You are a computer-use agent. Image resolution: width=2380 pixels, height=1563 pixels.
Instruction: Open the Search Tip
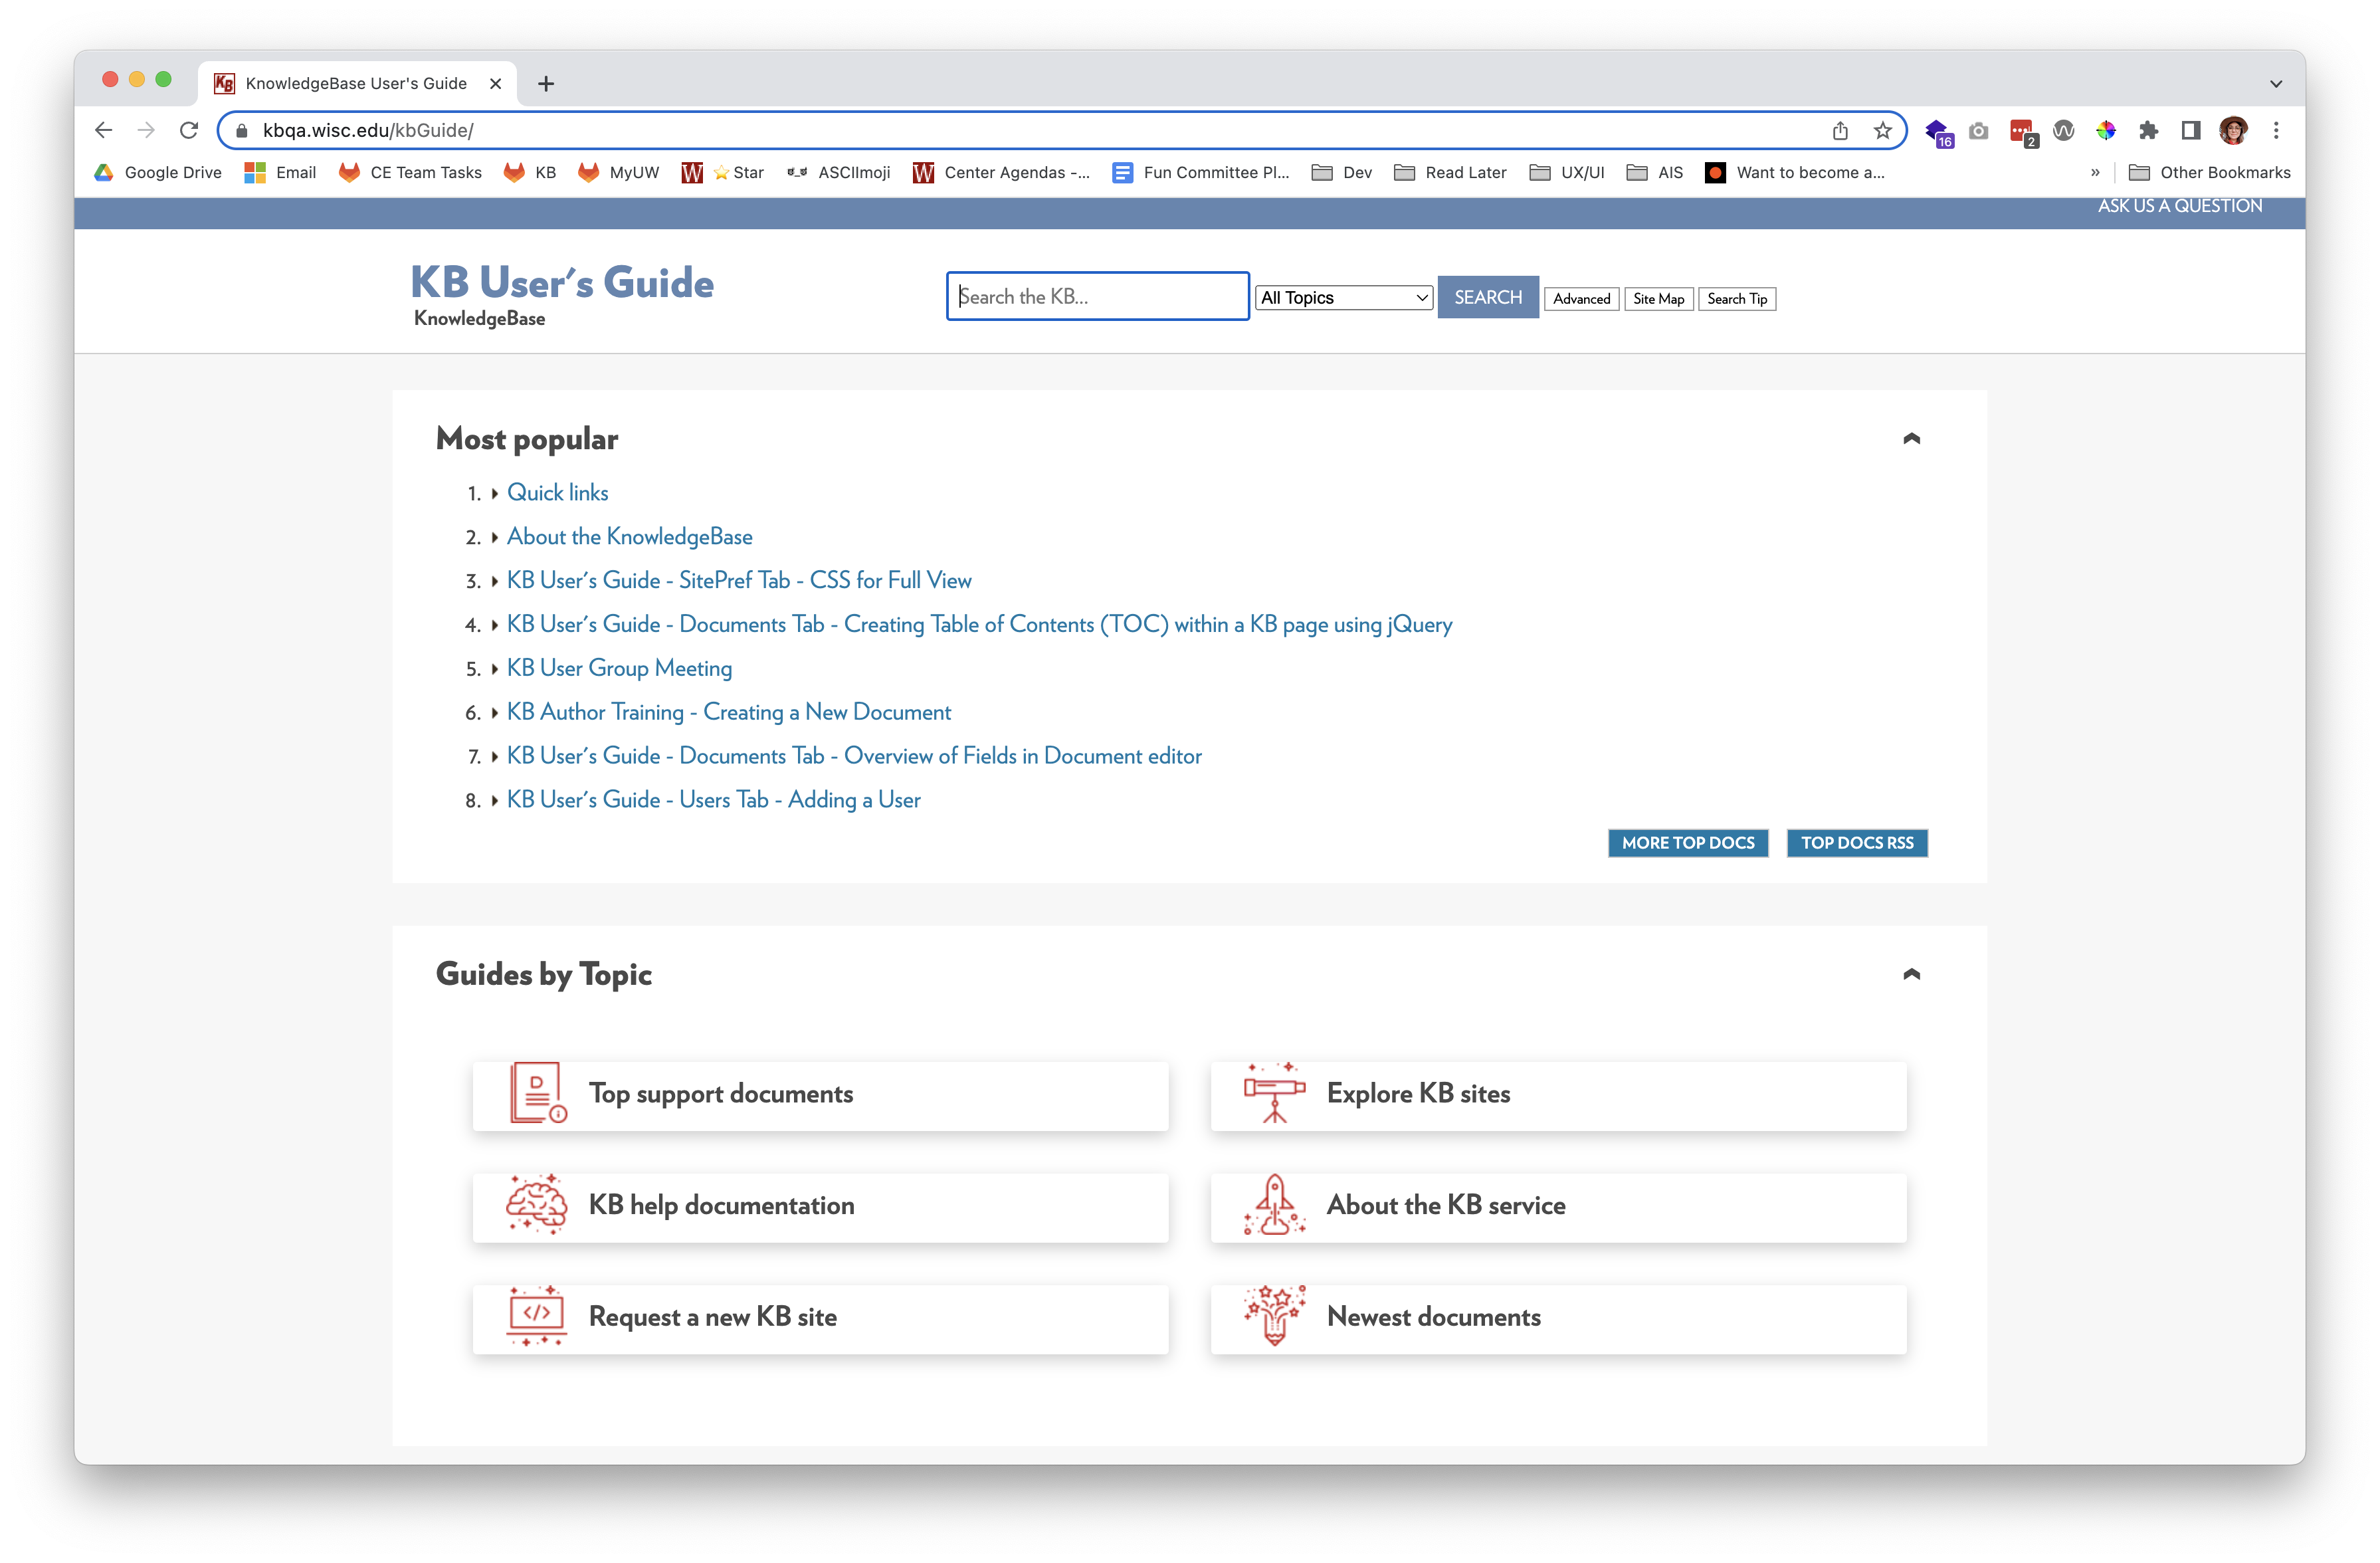[1737, 299]
